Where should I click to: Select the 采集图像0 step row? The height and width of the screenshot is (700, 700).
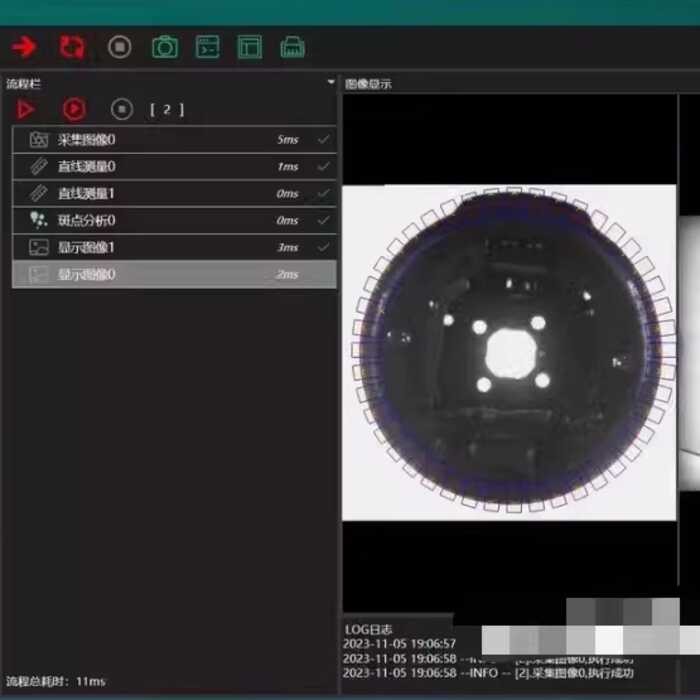coord(175,140)
